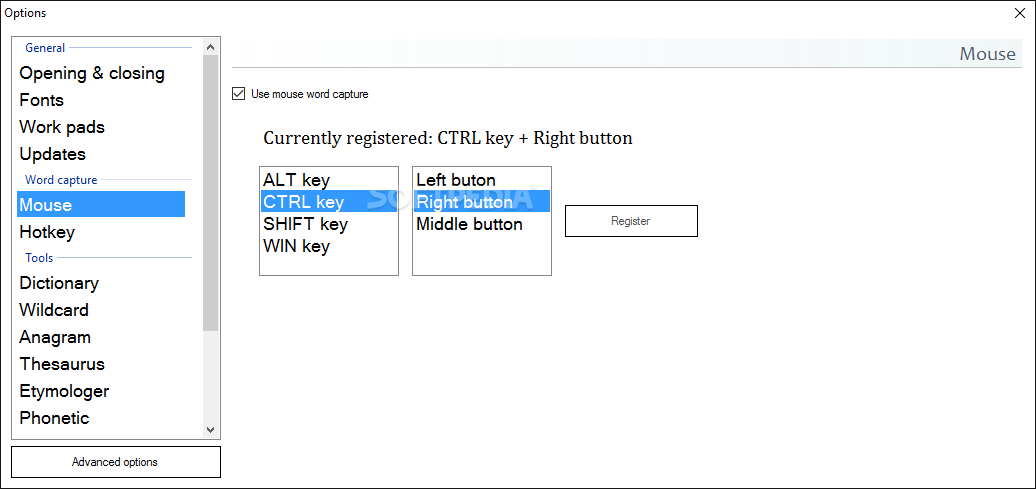1036x489 pixels.
Task: Open the Updates options section
Action: (x=53, y=154)
